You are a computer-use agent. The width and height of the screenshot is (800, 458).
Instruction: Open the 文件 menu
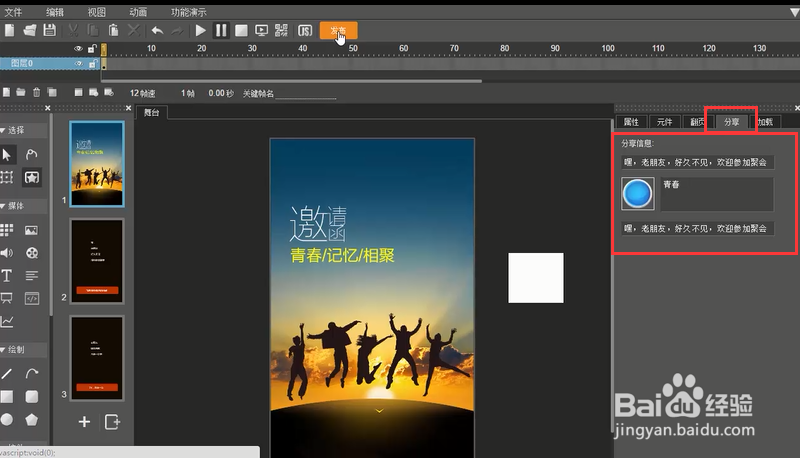point(13,12)
